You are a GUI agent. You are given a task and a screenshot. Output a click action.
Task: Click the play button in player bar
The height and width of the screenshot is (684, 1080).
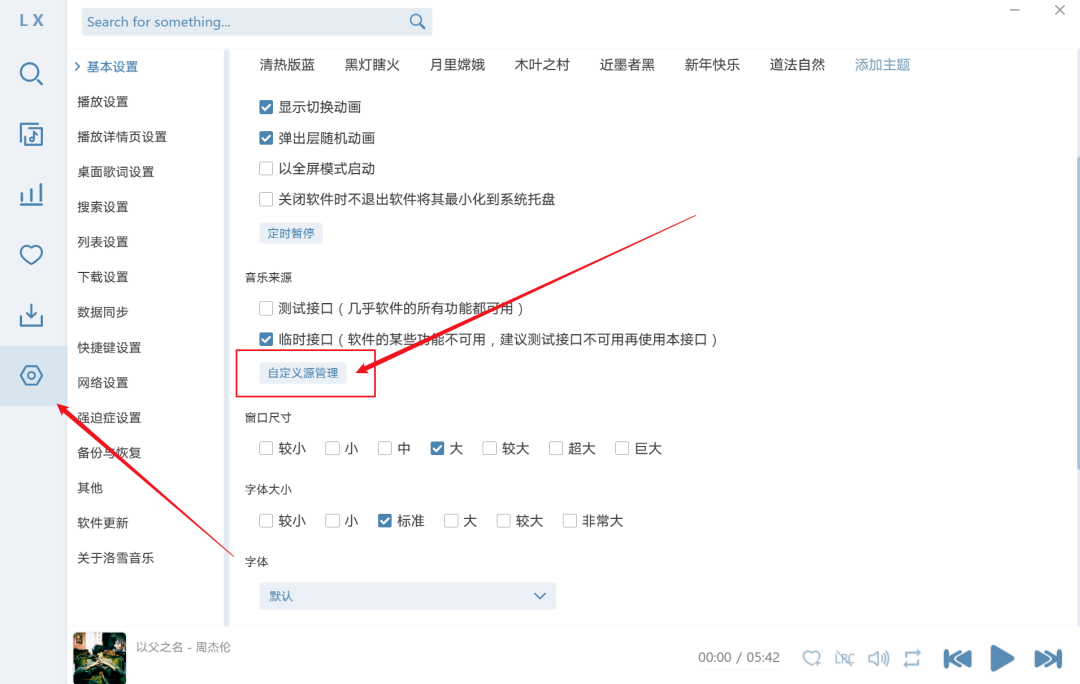click(1001, 658)
